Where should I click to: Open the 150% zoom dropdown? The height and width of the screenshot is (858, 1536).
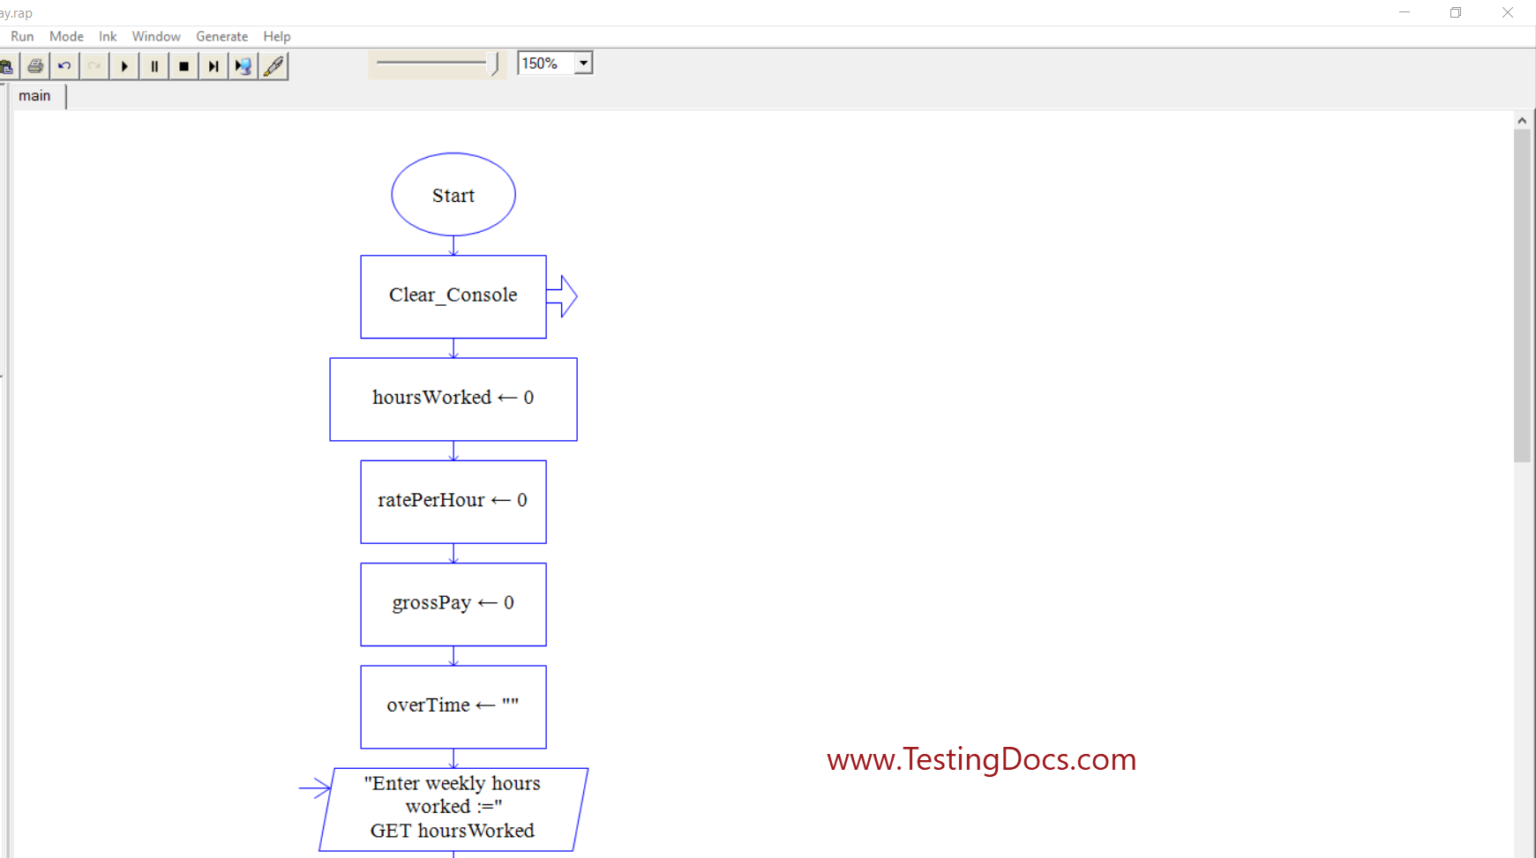(583, 62)
